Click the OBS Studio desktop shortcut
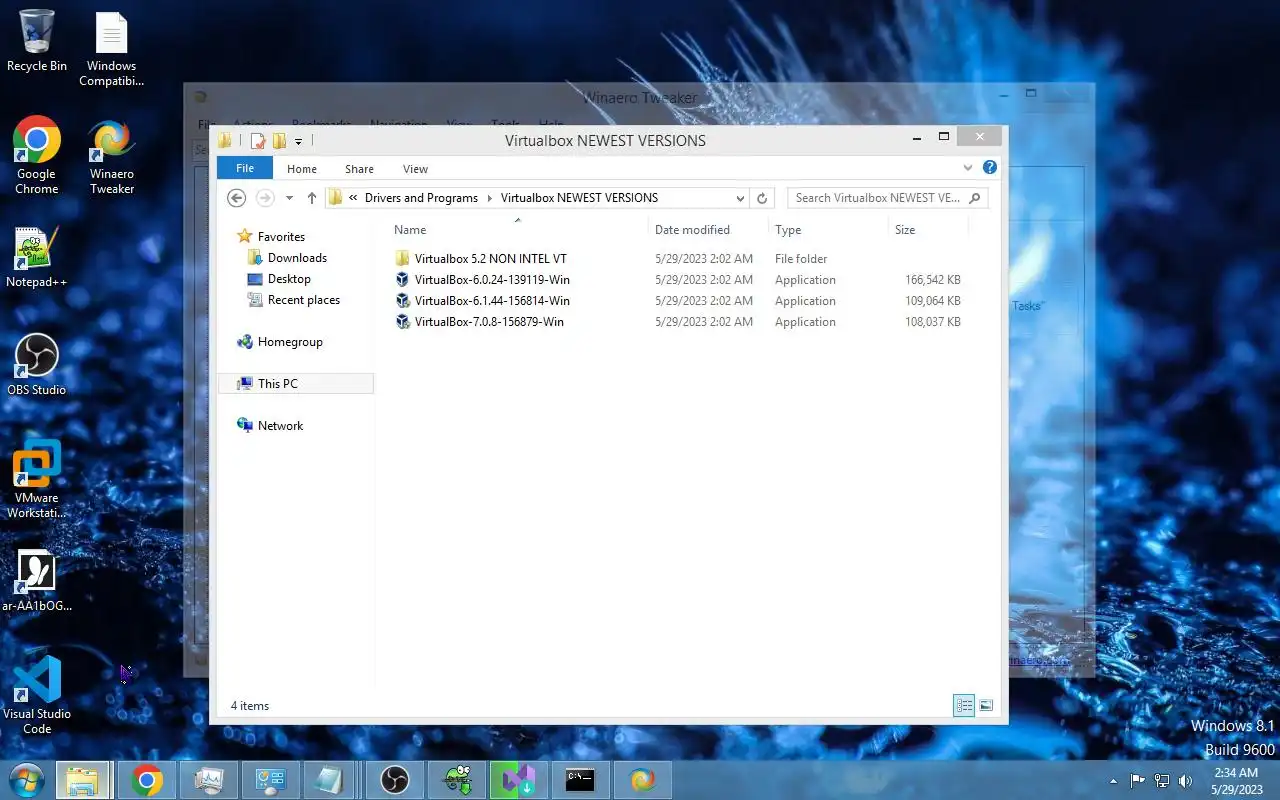This screenshot has width=1280, height=800. click(x=37, y=365)
